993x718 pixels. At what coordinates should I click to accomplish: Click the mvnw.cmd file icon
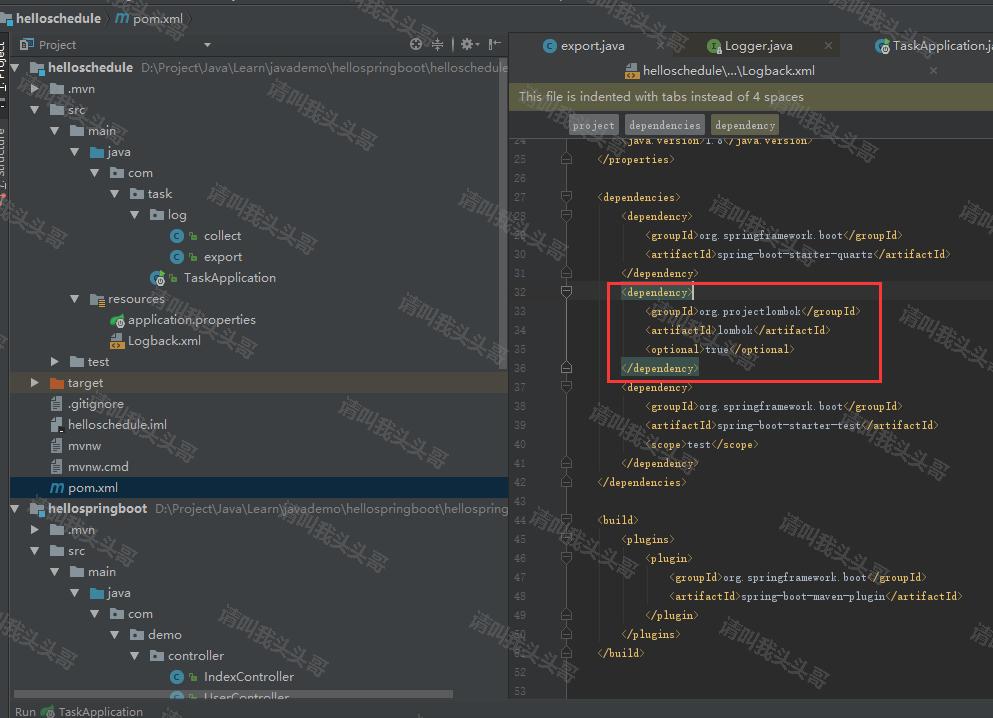[x=57, y=467]
